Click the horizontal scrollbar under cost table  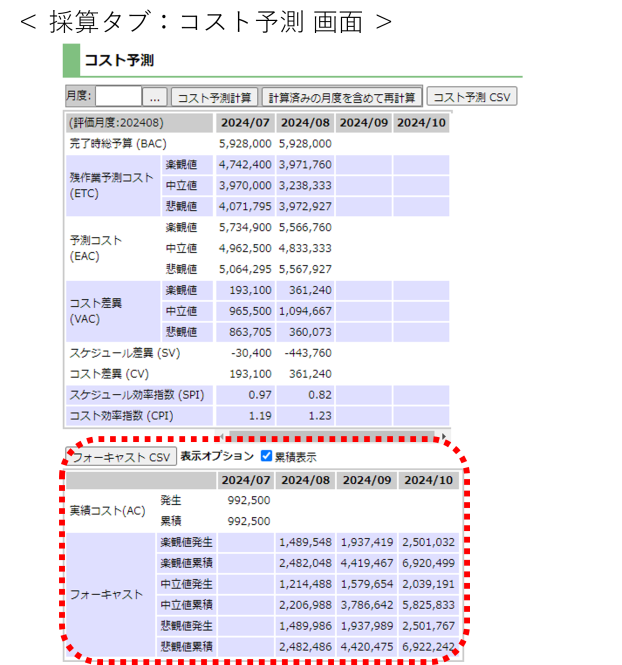(331, 436)
